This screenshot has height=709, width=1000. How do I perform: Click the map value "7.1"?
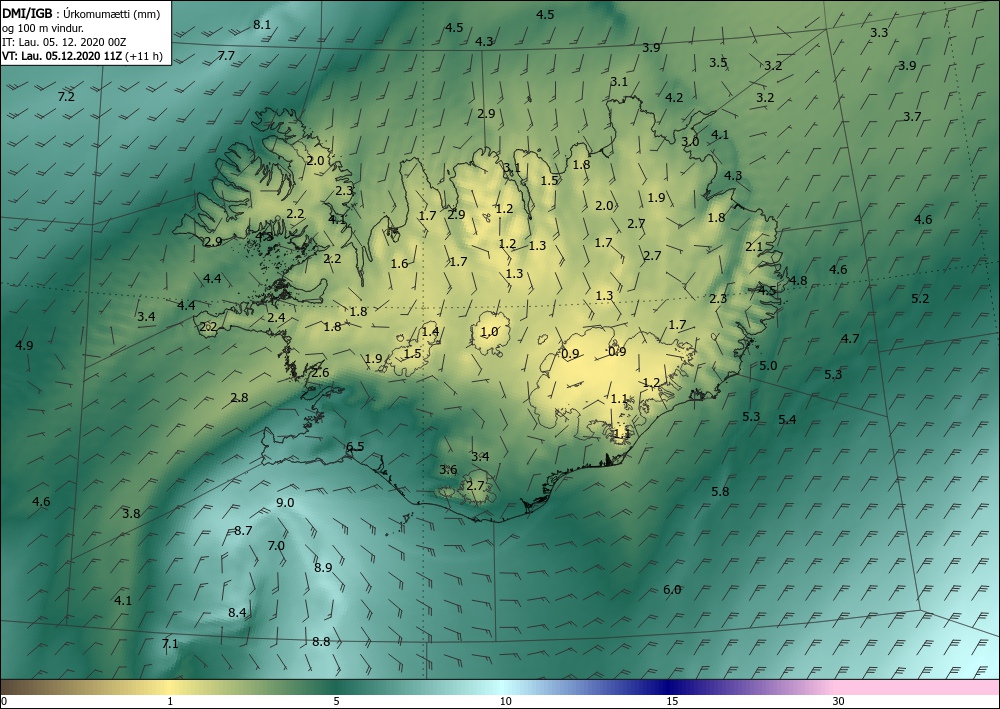[x=170, y=643]
